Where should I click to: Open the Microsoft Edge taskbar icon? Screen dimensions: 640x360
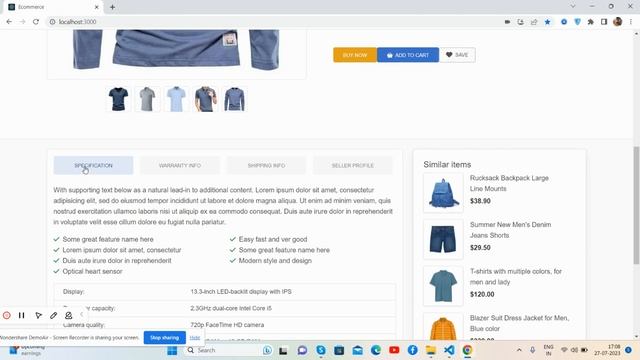[376, 350]
